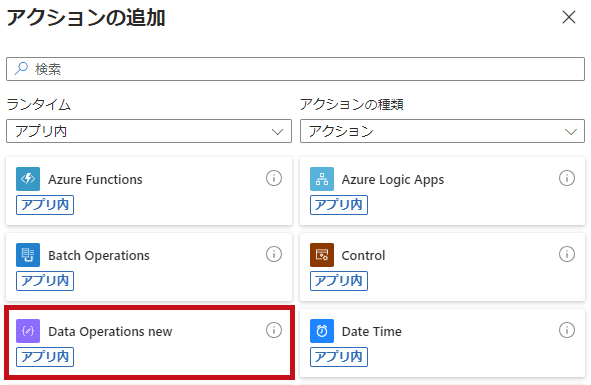Click the Batch Operations connector icon
Screen dimensions: 591x385
click(x=28, y=255)
